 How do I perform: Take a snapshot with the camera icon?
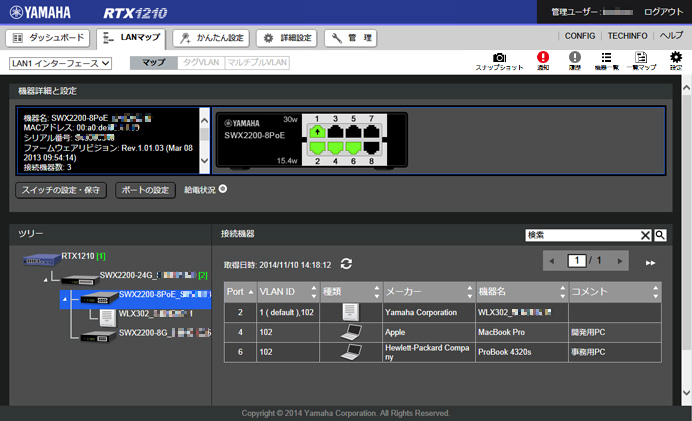(x=499, y=59)
